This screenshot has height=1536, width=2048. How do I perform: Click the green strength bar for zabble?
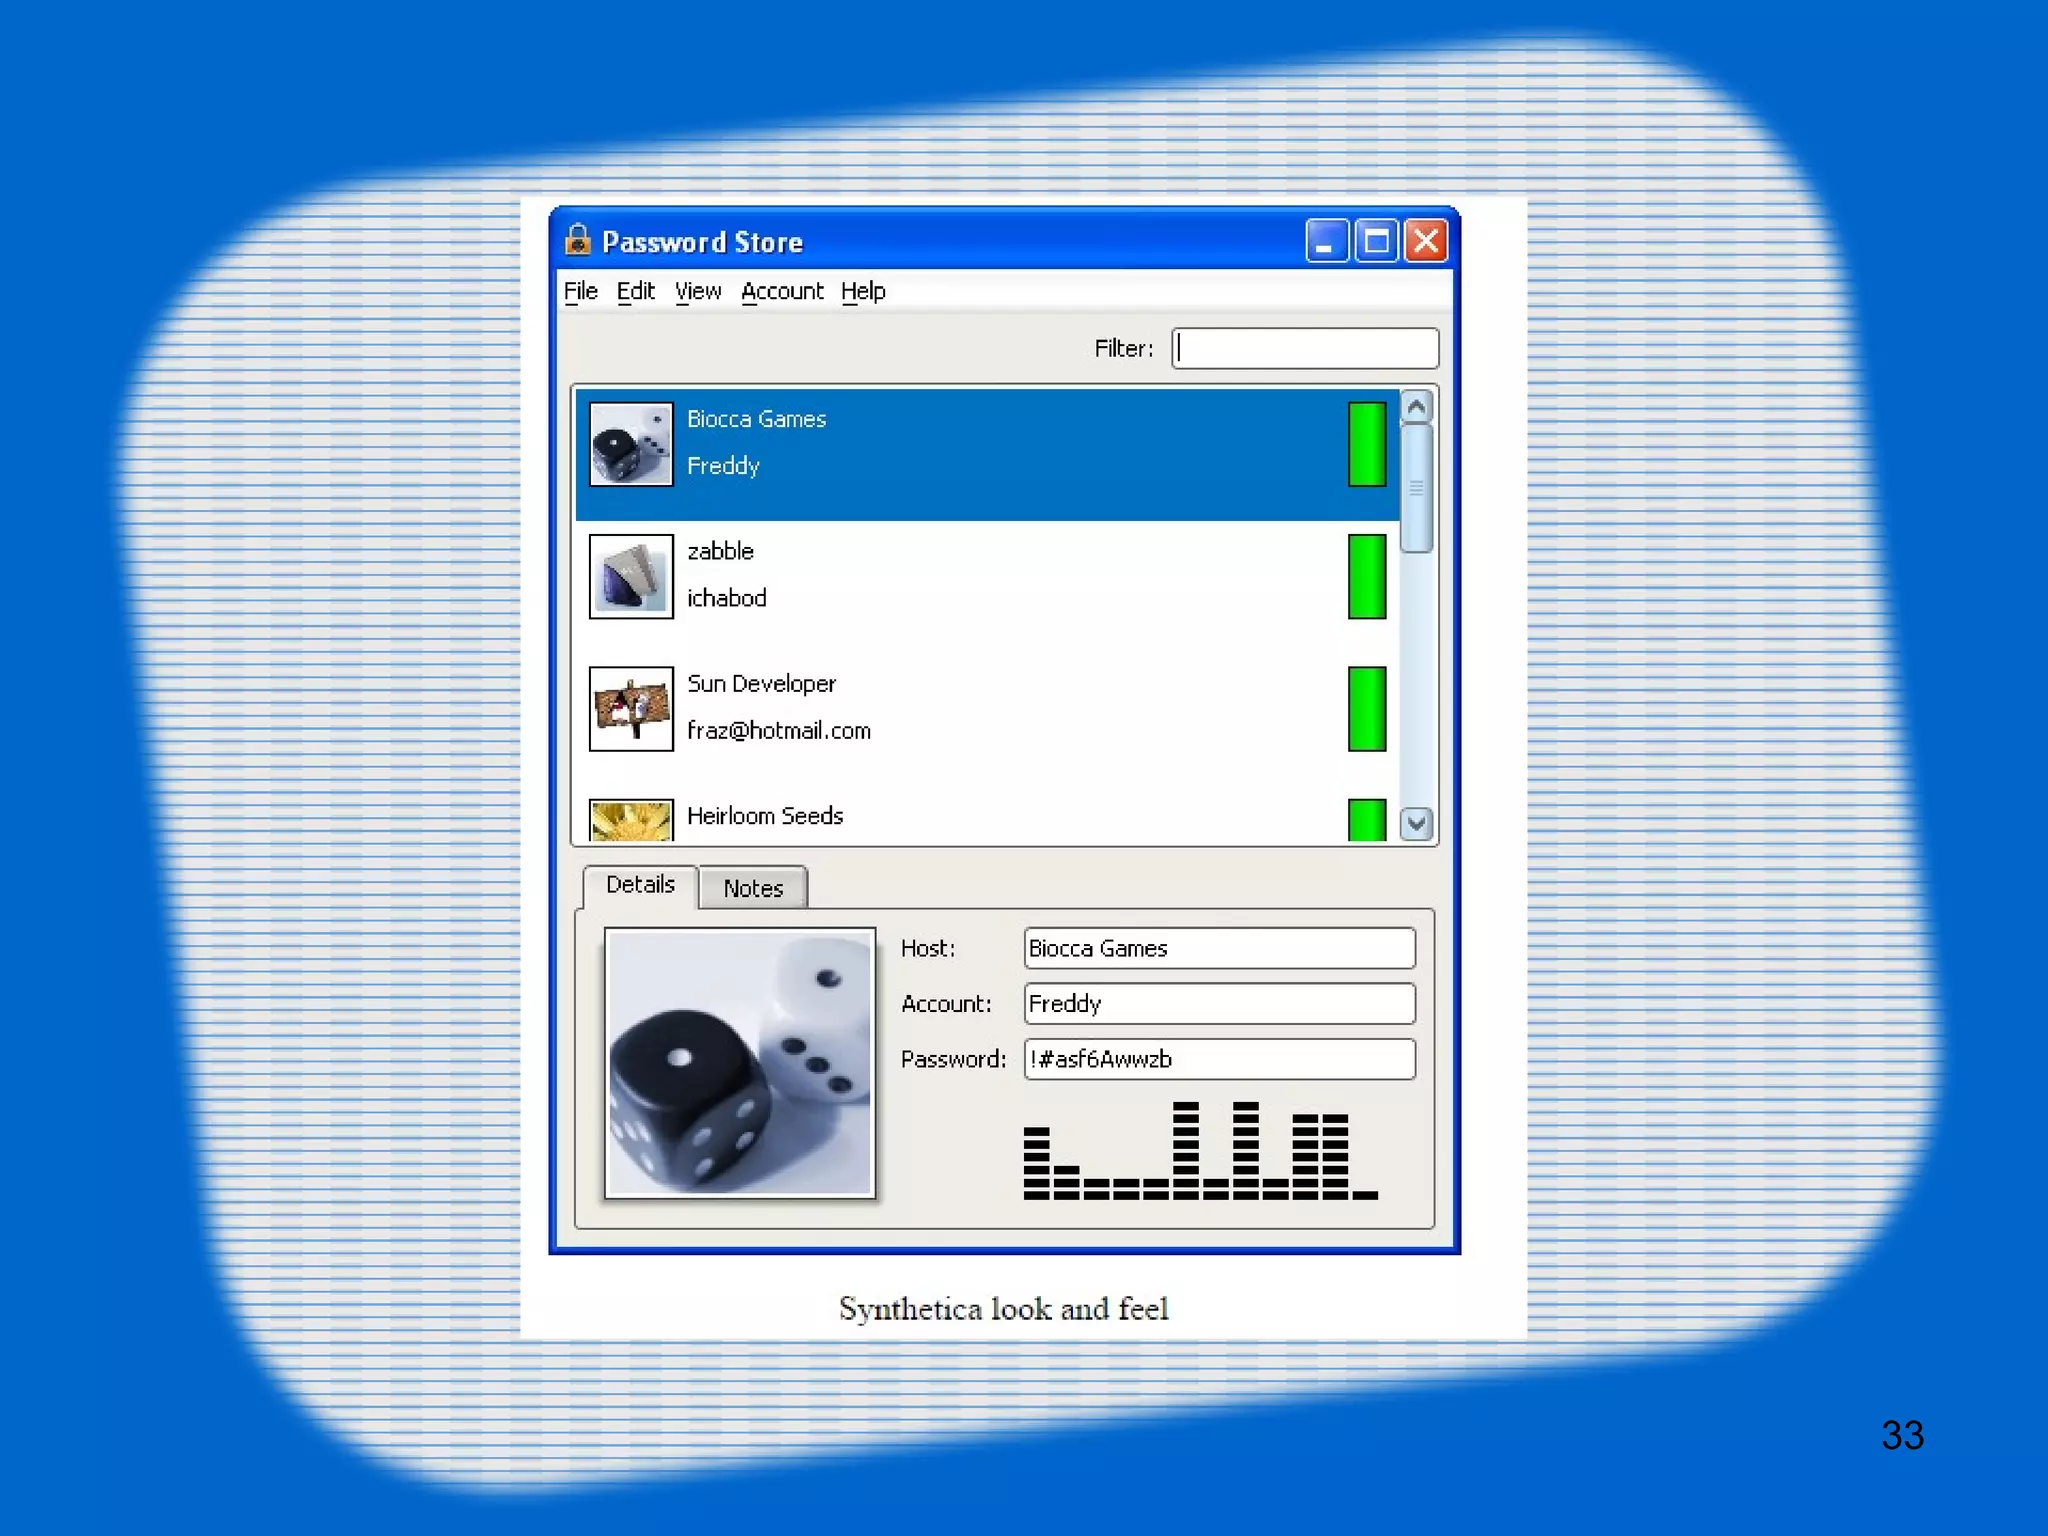pos(1366,576)
